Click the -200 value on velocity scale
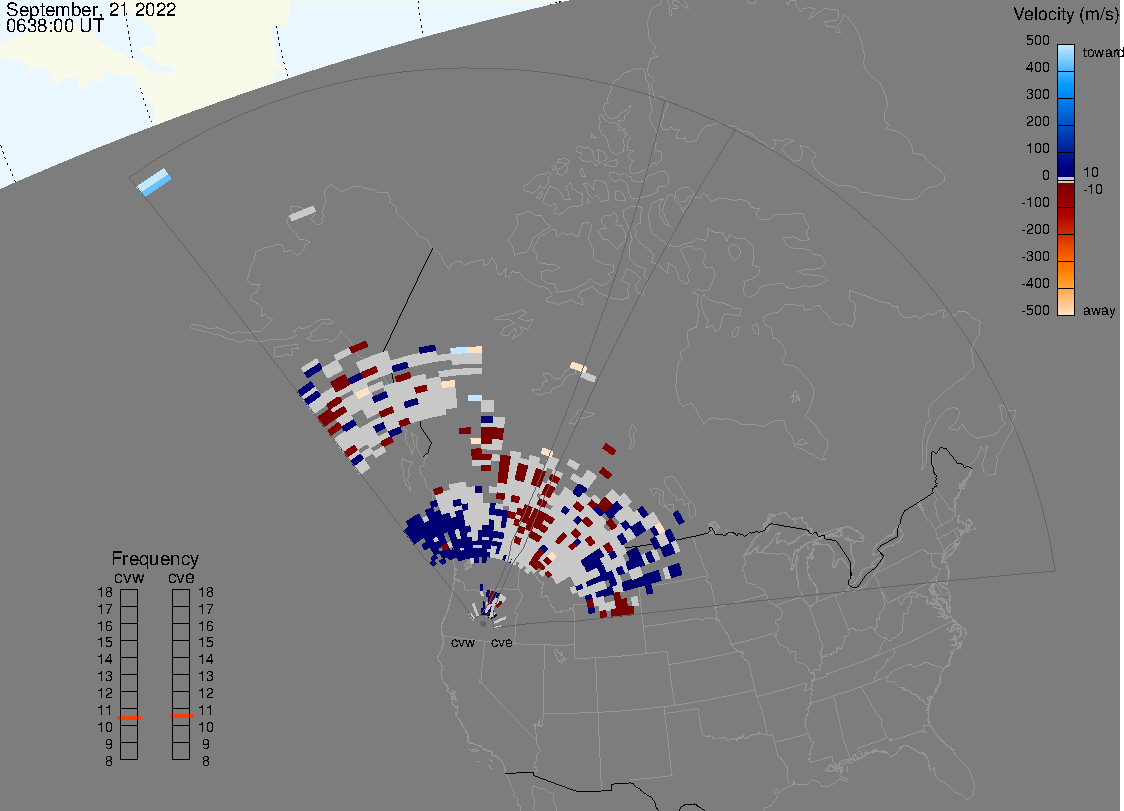The image size is (1124, 811). tap(1035, 229)
